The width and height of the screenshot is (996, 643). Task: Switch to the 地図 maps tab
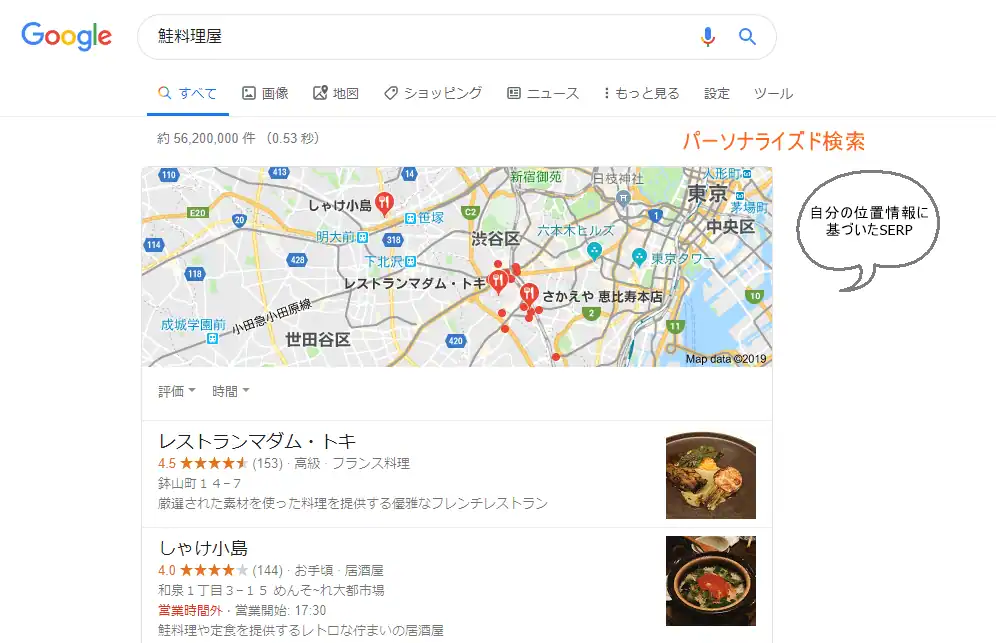(336, 93)
